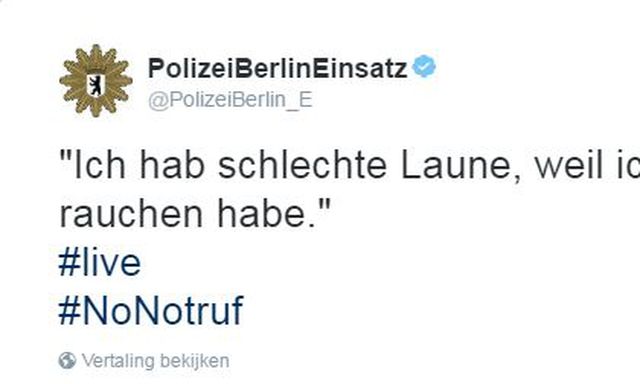This screenshot has height=384, width=640.
Task: Open the #live hashtag
Action: pyautogui.click(x=100, y=263)
